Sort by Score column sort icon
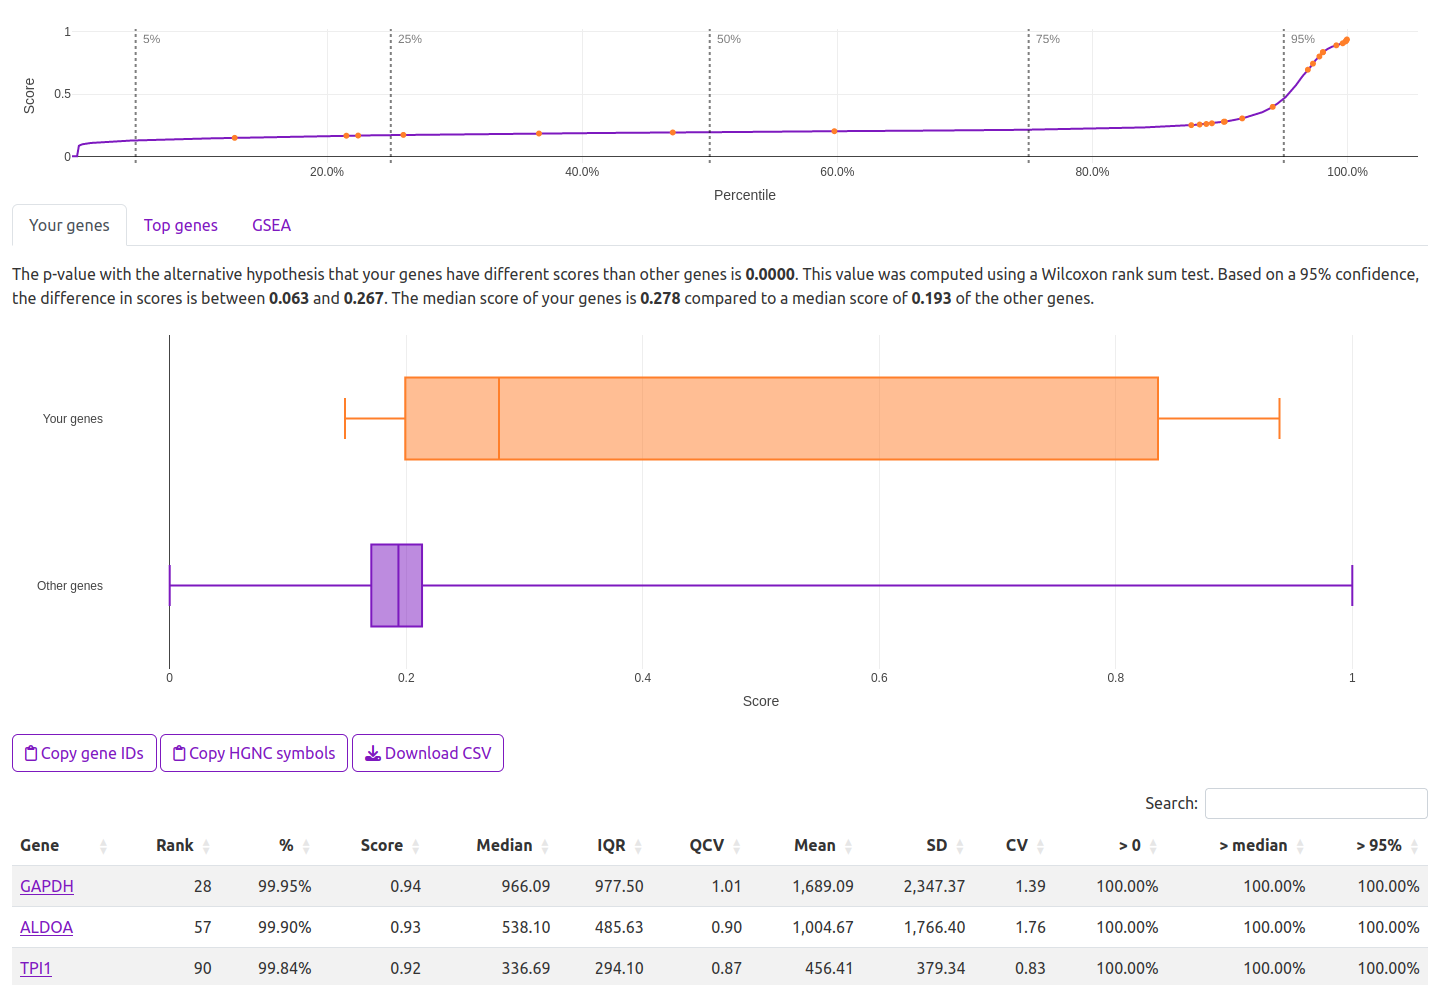This screenshot has height=985, width=1435. tap(415, 847)
